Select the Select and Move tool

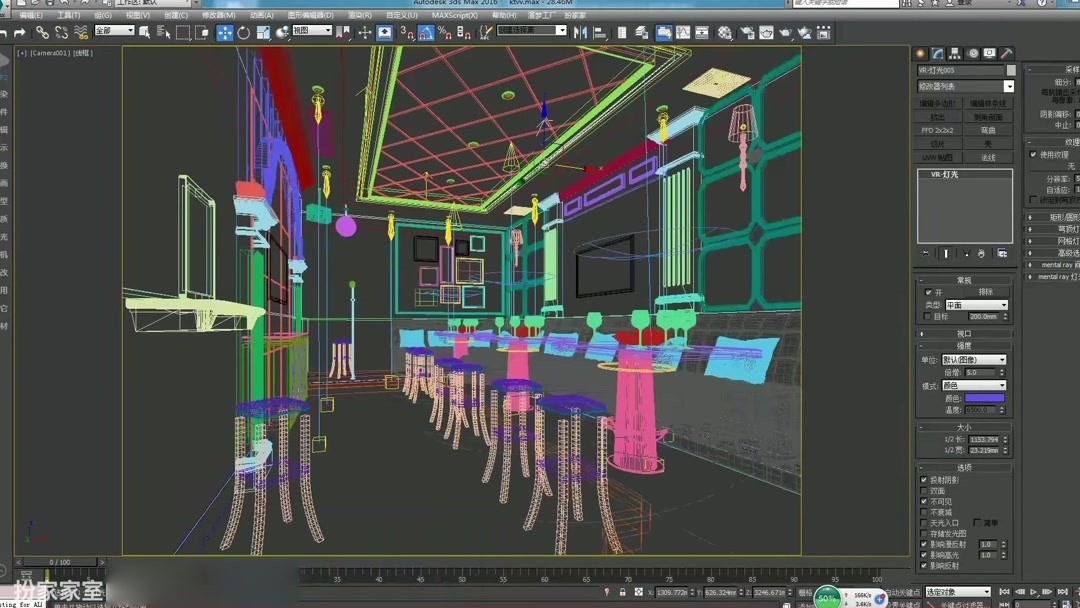pos(225,33)
